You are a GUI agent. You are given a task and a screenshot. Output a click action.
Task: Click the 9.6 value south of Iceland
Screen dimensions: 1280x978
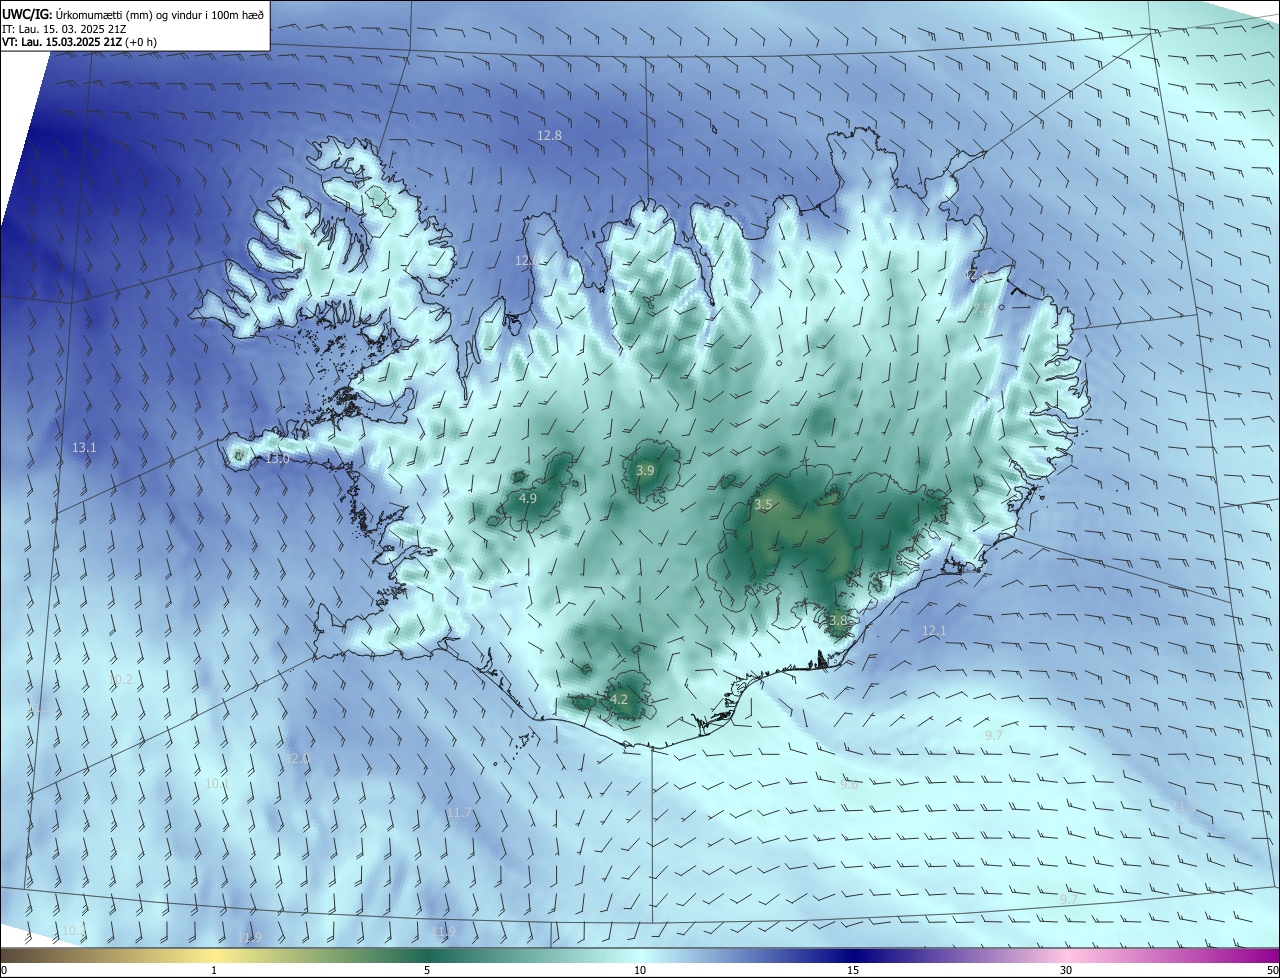tap(849, 785)
